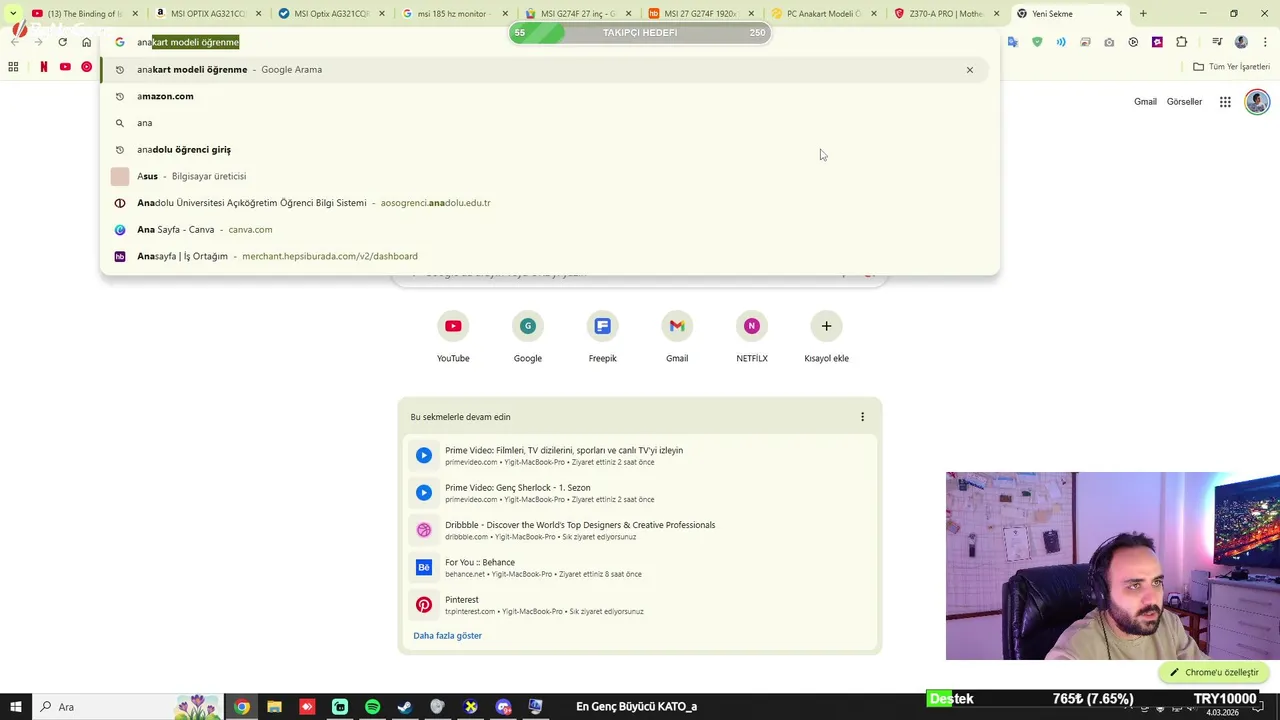
Task: Open Steam from the taskbar
Action: point(405,707)
